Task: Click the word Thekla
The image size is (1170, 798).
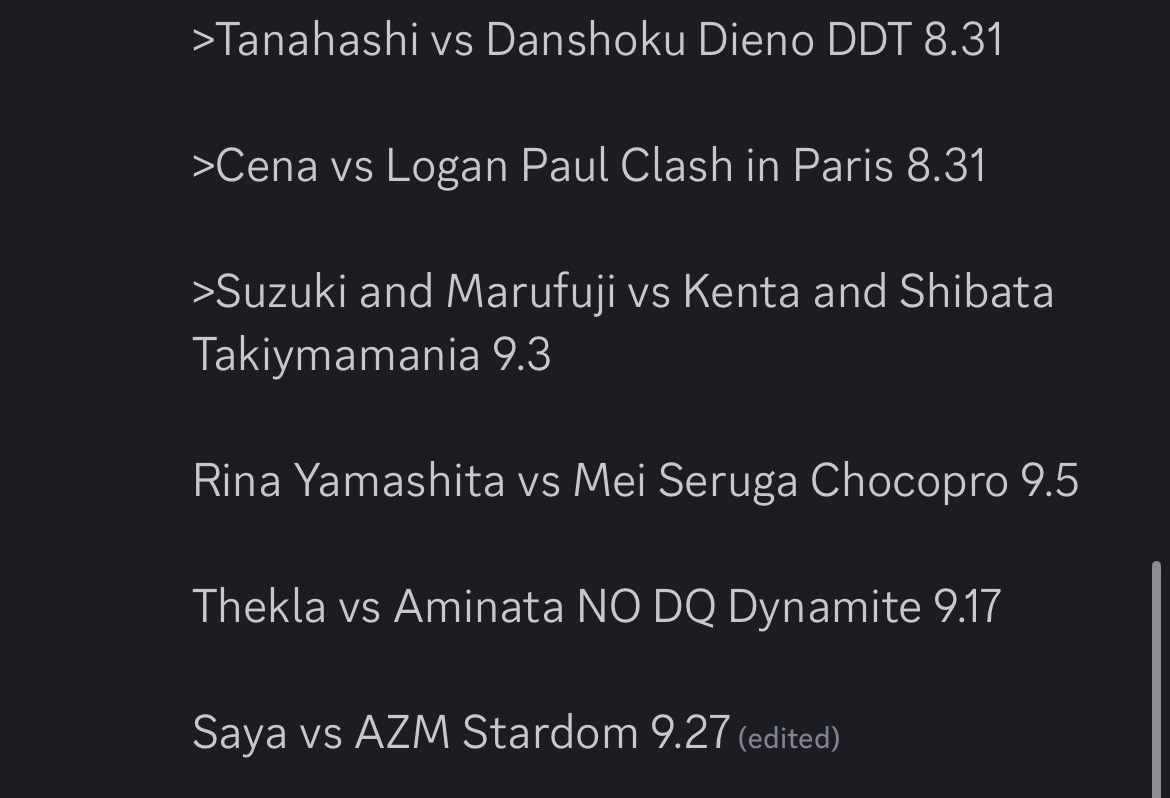Action: [259, 607]
